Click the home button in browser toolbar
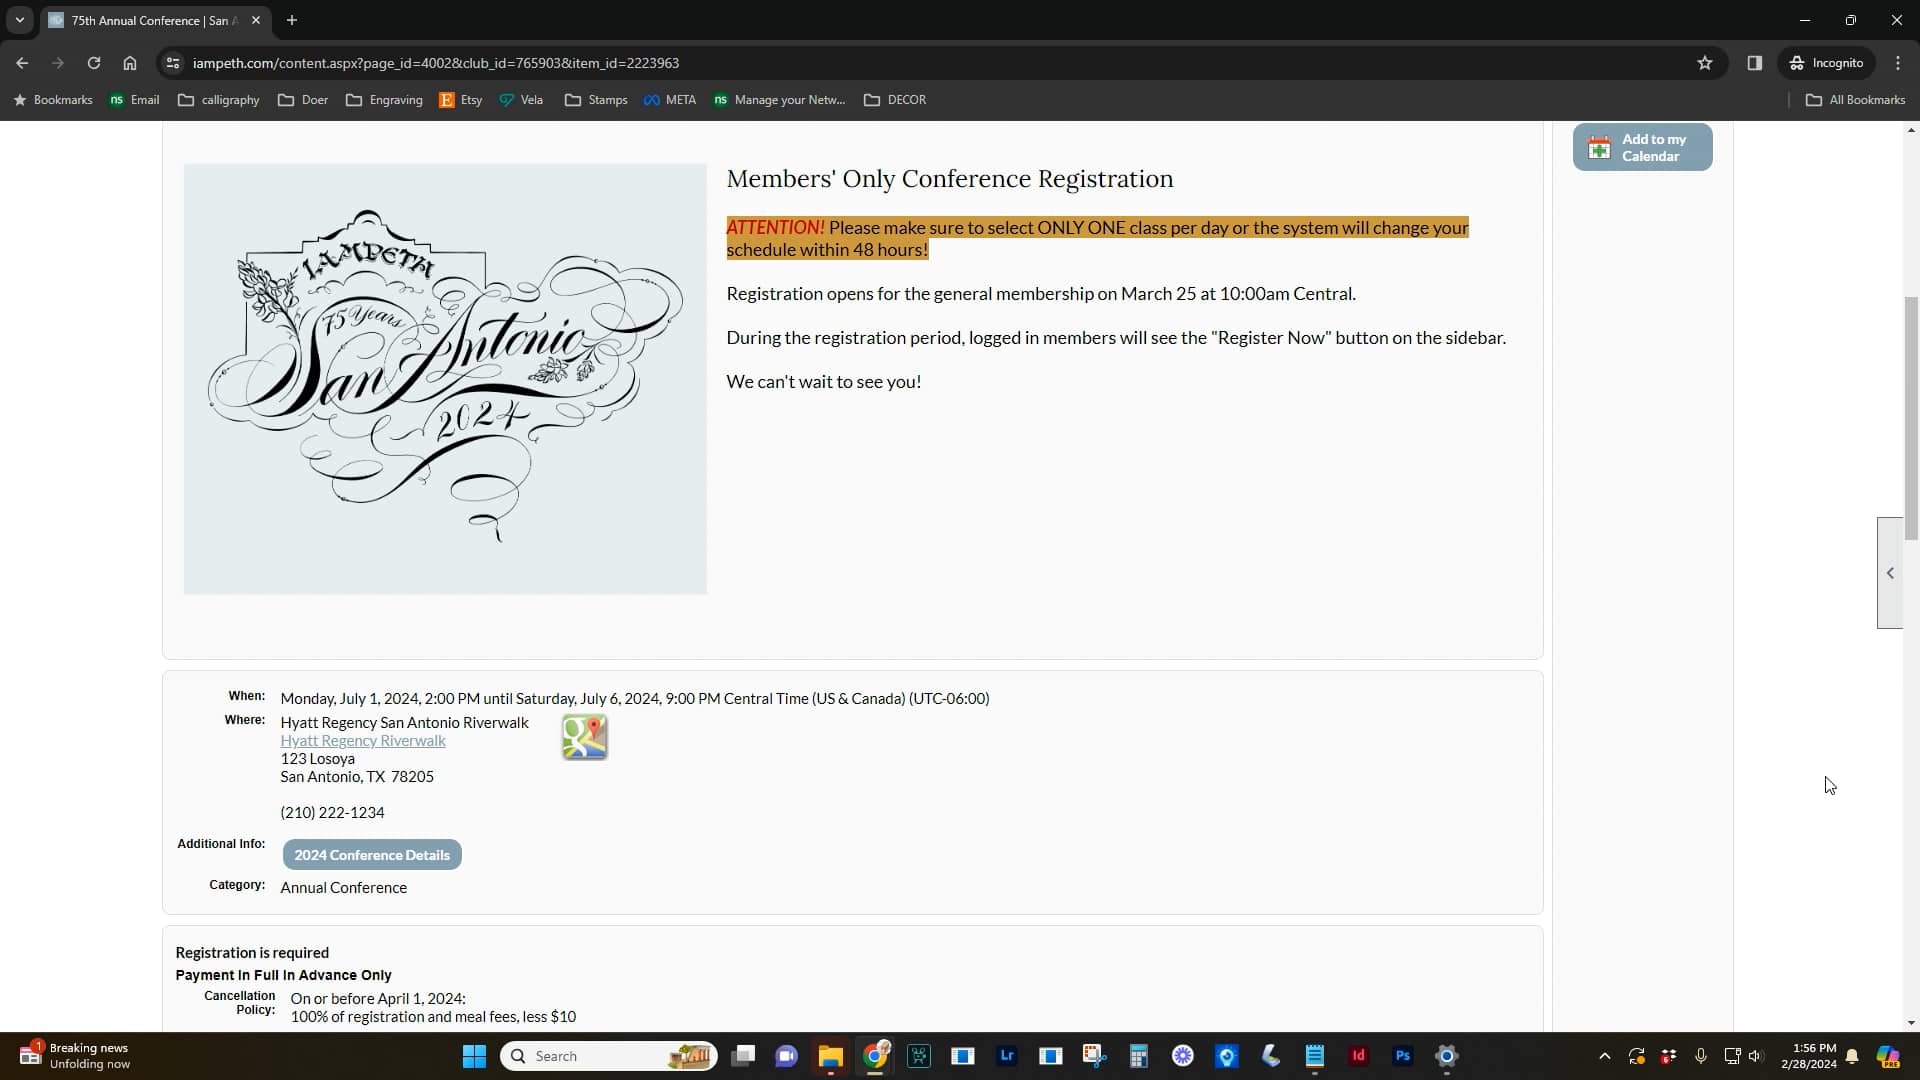The width and height of the screenshot is (1920, 1080). [x=130, y=62]
